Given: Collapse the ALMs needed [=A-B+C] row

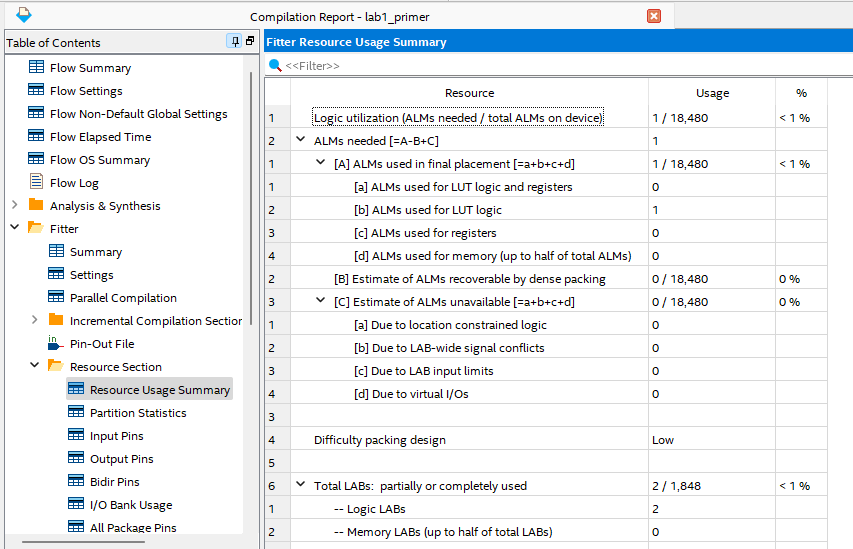Looking at the screenshot, I should (x=300, y=139).
